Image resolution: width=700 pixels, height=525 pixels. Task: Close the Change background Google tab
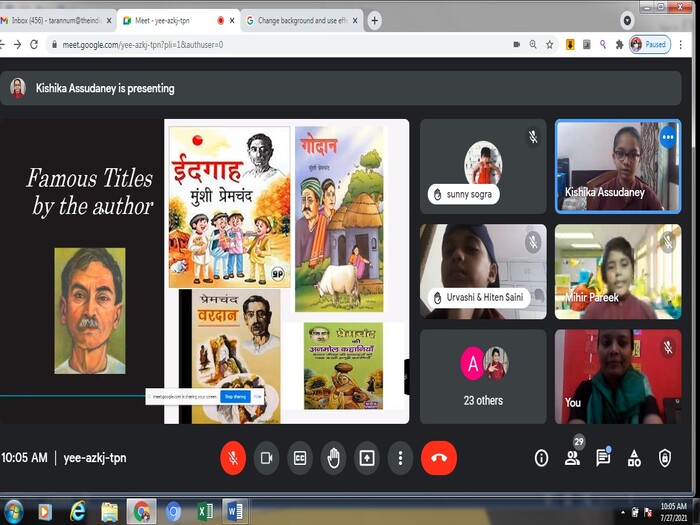(355, 21)
